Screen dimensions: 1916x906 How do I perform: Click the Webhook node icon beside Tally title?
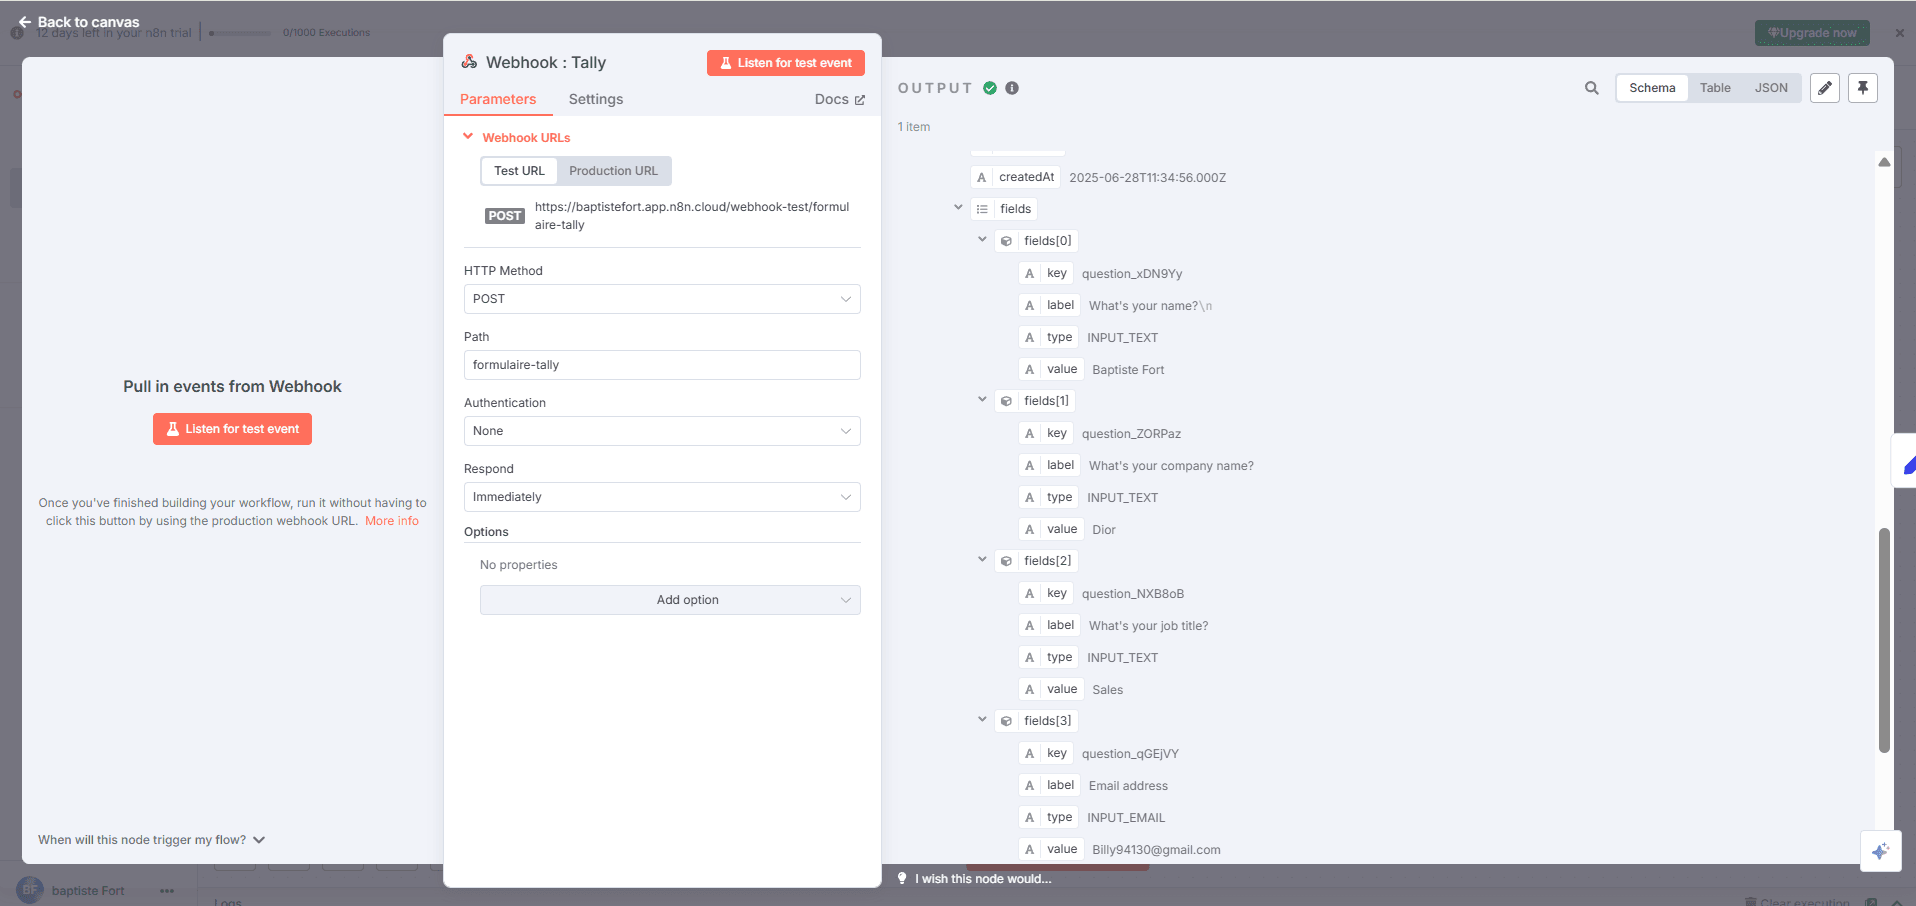(469, 62)
